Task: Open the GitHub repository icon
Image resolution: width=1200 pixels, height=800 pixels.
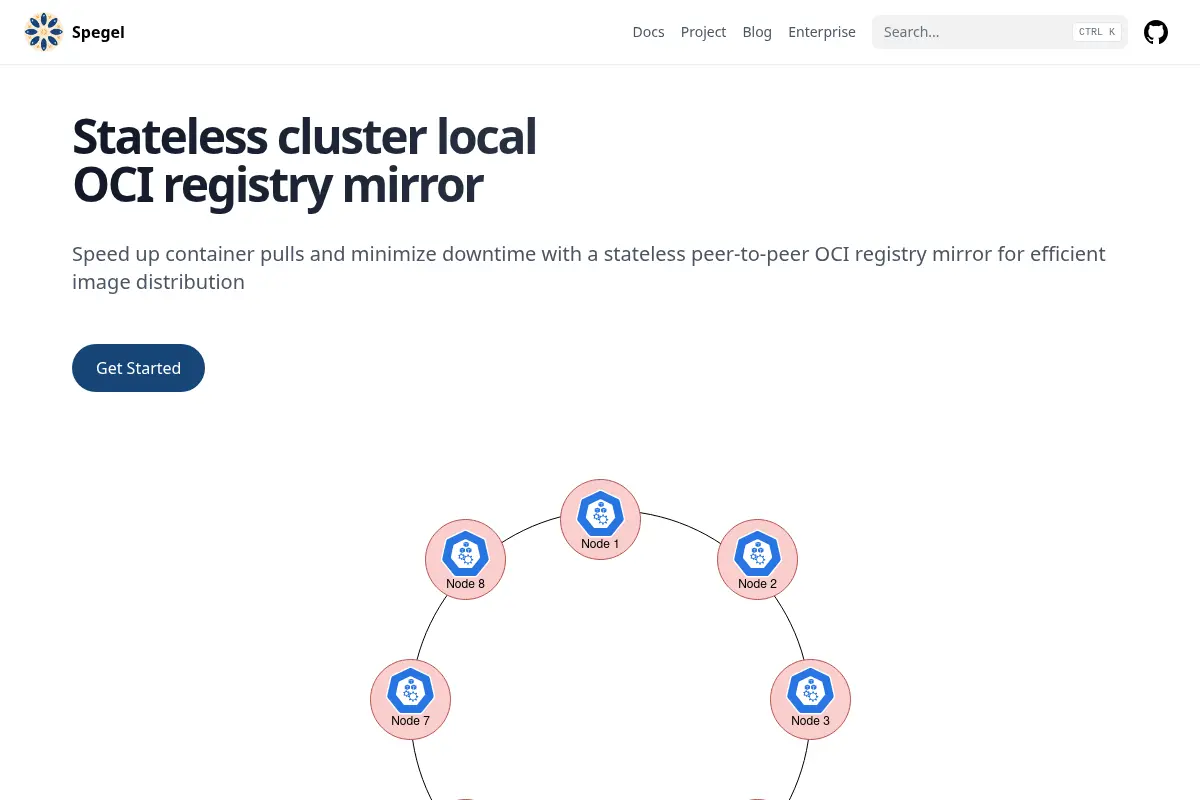Action: click(x=1156, y=32)
